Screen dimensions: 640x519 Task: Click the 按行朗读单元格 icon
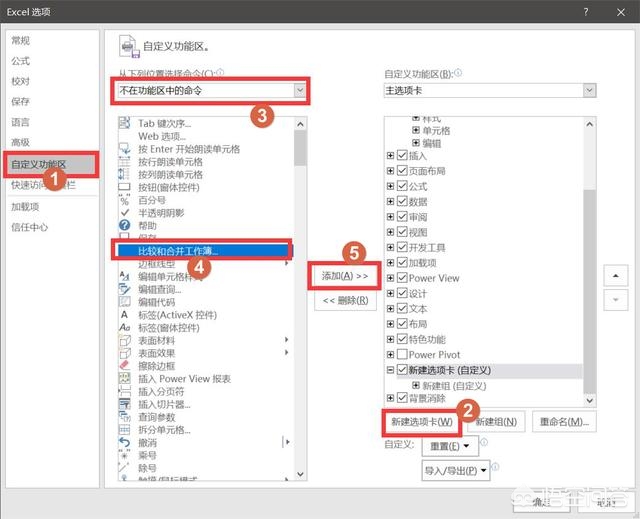(124, 162)
